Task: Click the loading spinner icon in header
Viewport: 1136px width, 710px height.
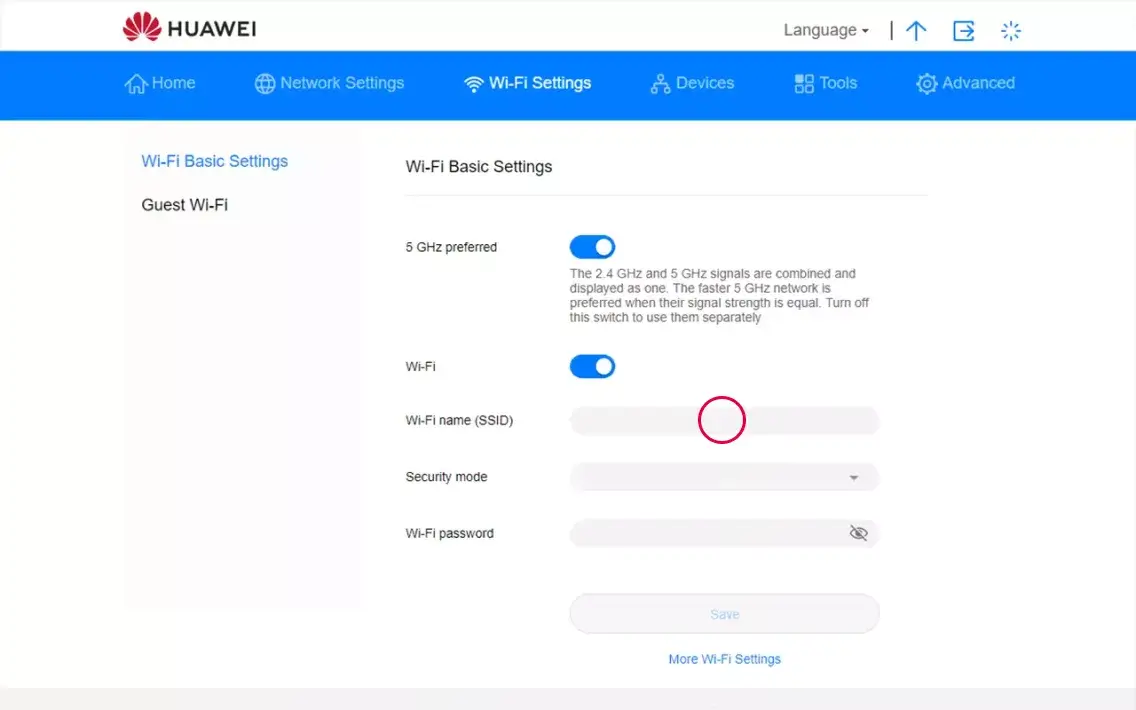Action: pos(1011,31)
